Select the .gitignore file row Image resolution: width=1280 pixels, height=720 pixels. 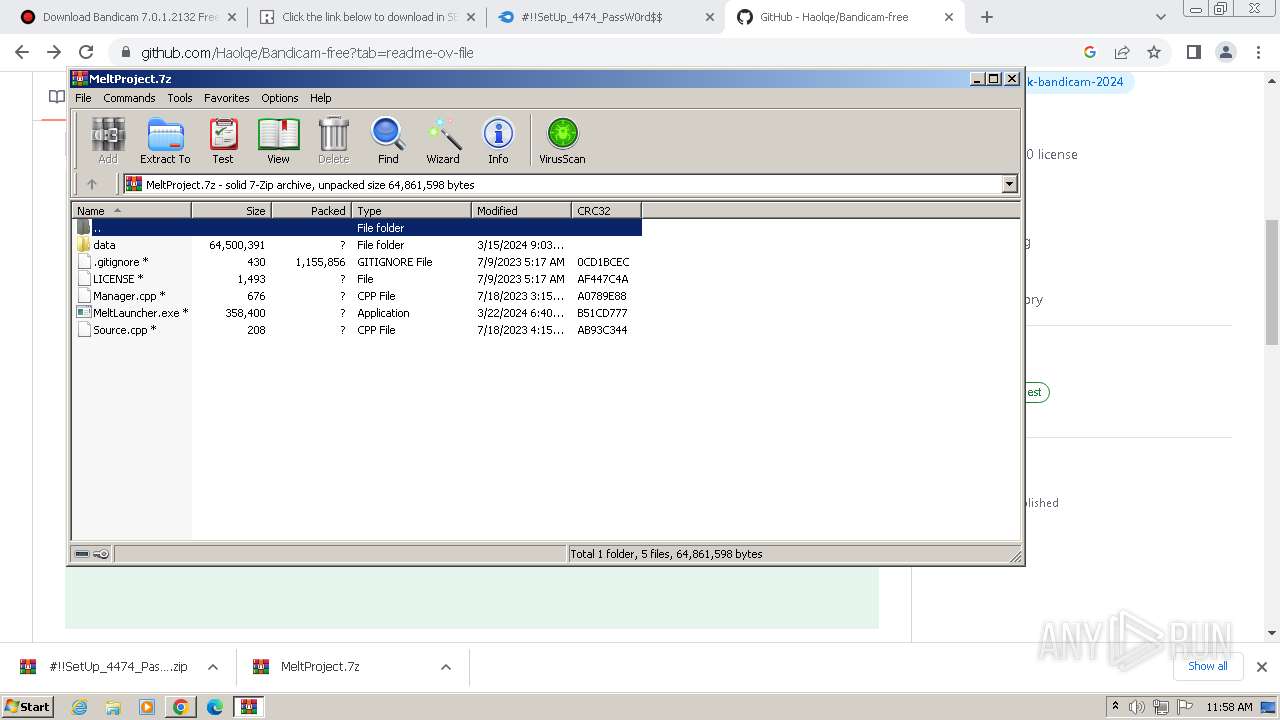[357, 262]
